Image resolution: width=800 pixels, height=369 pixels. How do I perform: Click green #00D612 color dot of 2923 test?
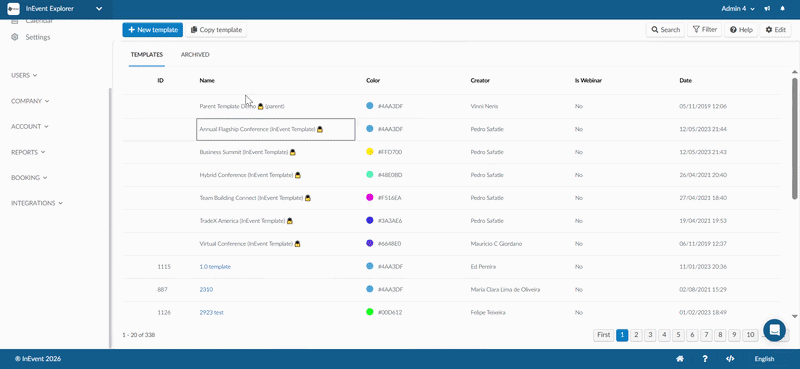[370, 312]
